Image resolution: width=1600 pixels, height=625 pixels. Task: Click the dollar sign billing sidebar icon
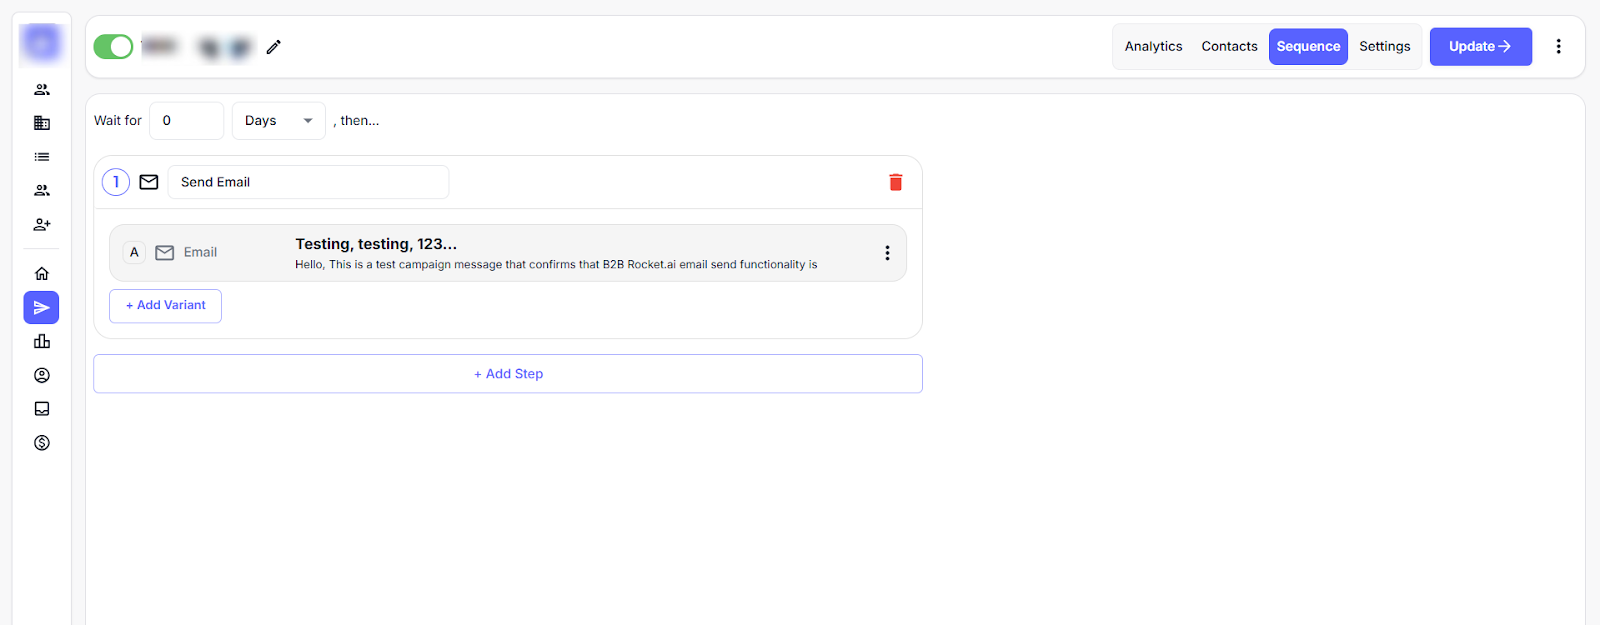pos(42,443)
